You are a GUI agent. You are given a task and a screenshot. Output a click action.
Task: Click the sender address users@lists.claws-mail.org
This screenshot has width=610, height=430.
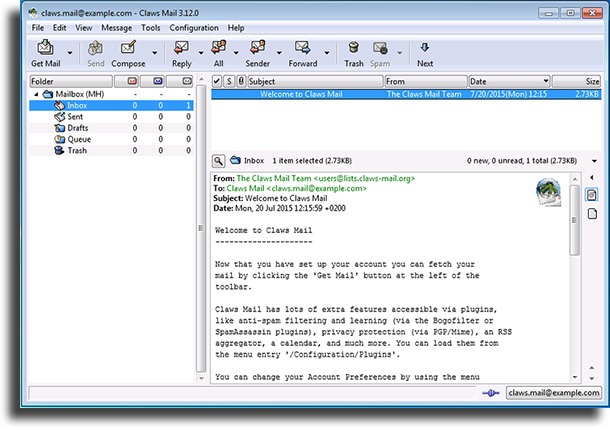[364, 179]
